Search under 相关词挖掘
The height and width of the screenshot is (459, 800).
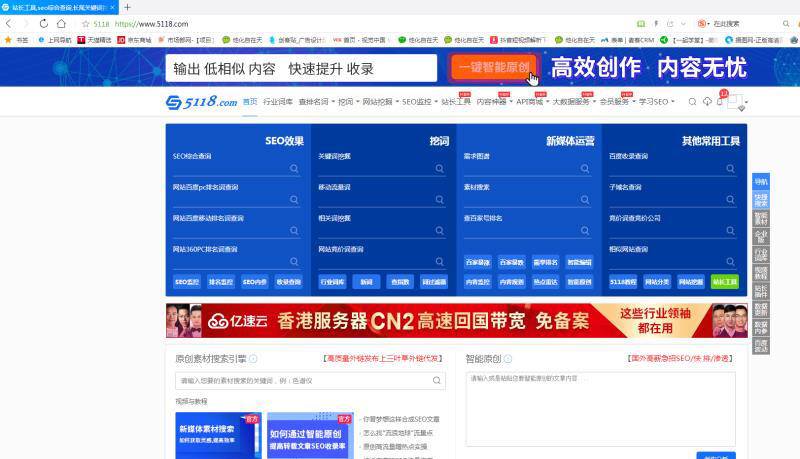coord(439,231)
